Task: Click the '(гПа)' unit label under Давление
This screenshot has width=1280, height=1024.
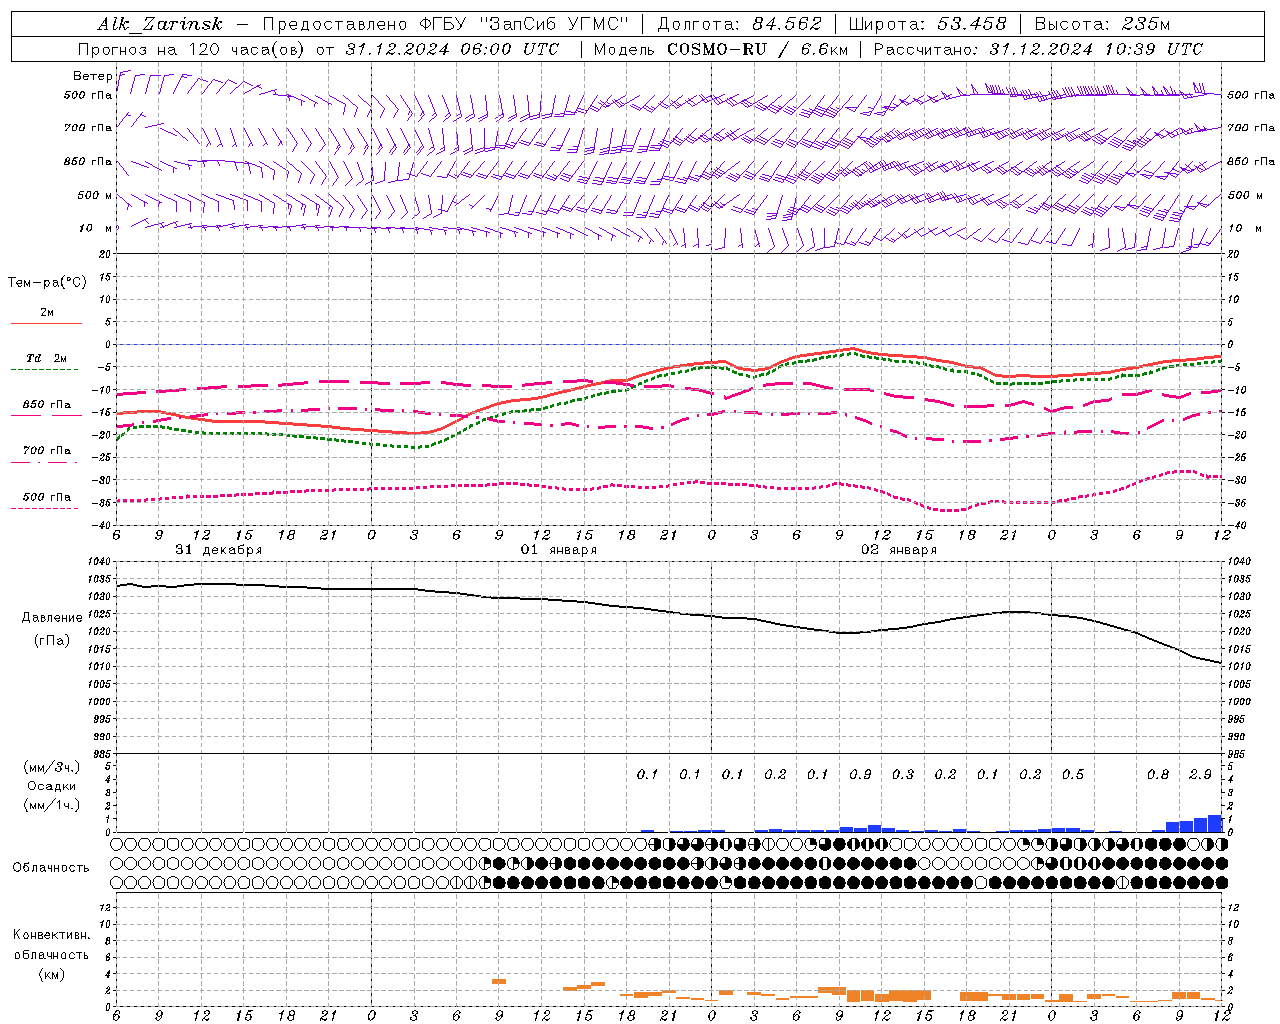Action: click(52, 641)
